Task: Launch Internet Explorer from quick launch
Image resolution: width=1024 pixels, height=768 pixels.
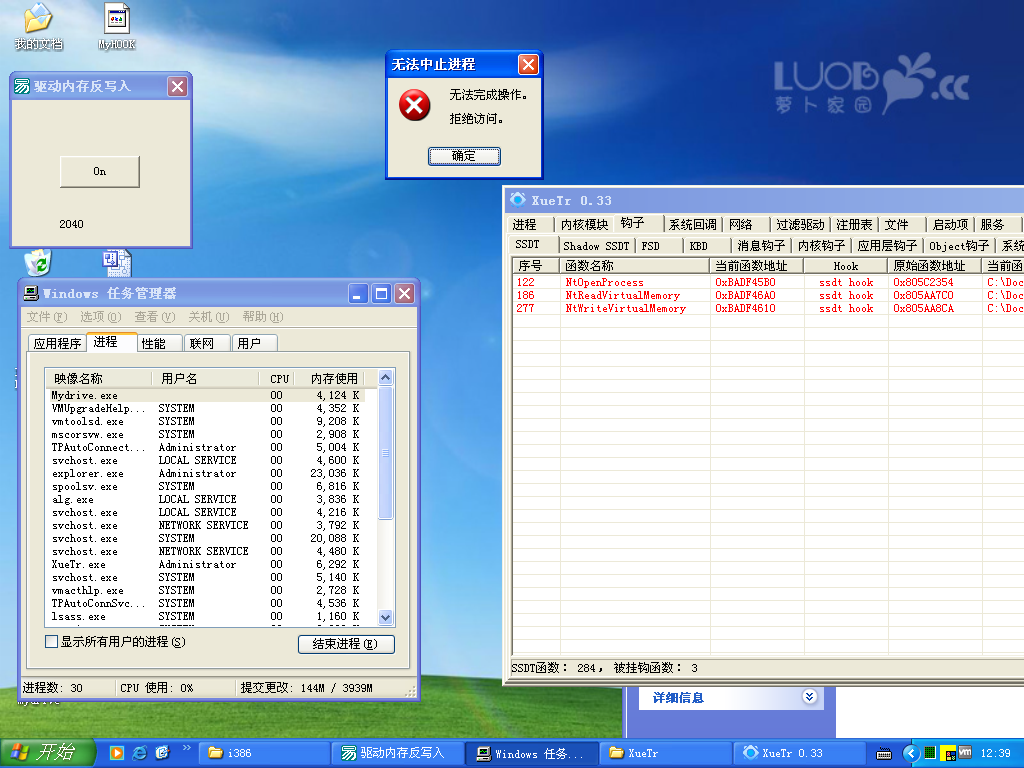Action: (x=140, y=752)
